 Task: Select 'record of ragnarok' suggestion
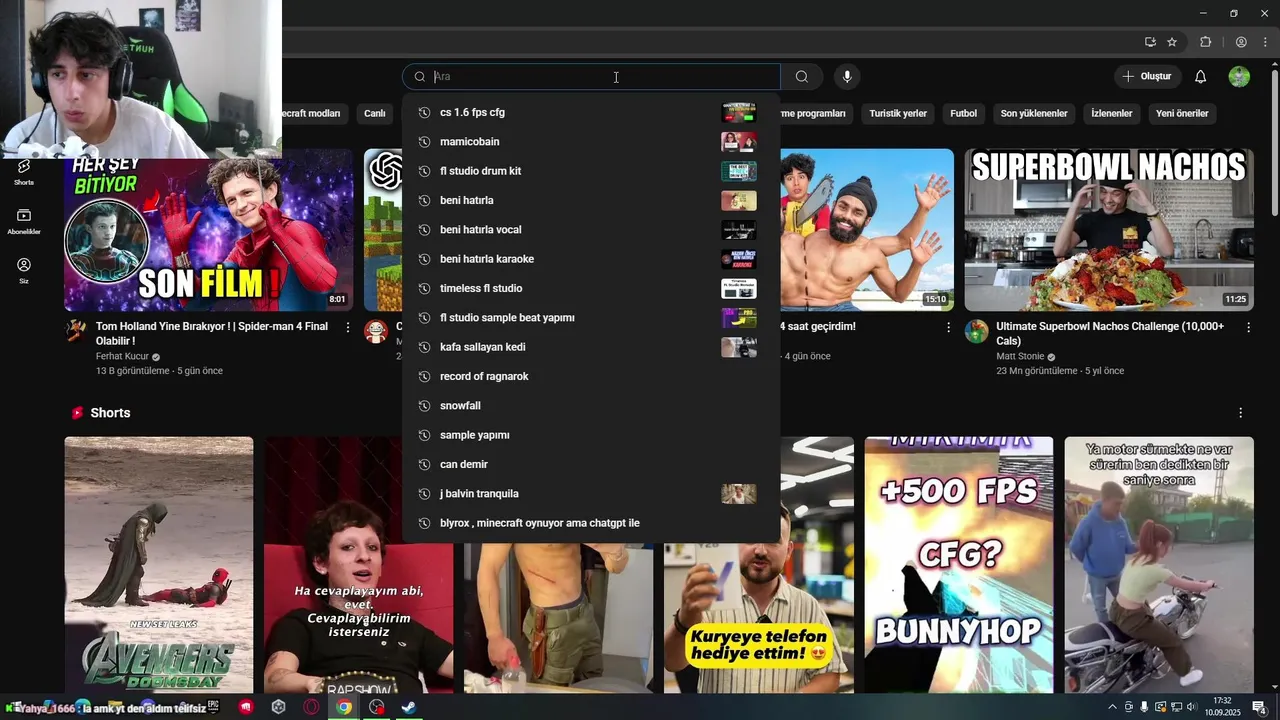click(x=591, y=376)
